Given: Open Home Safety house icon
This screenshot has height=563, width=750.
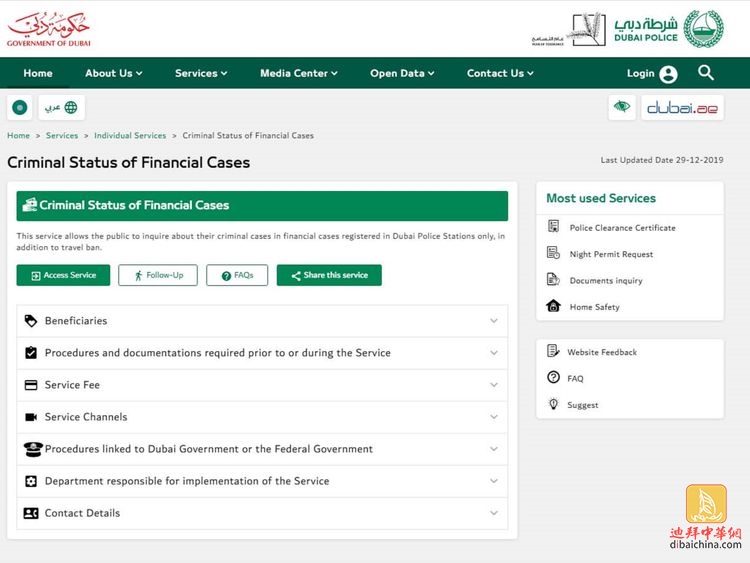Looking at the screenshot, I should pyautogui.click(x=553, y=306).
